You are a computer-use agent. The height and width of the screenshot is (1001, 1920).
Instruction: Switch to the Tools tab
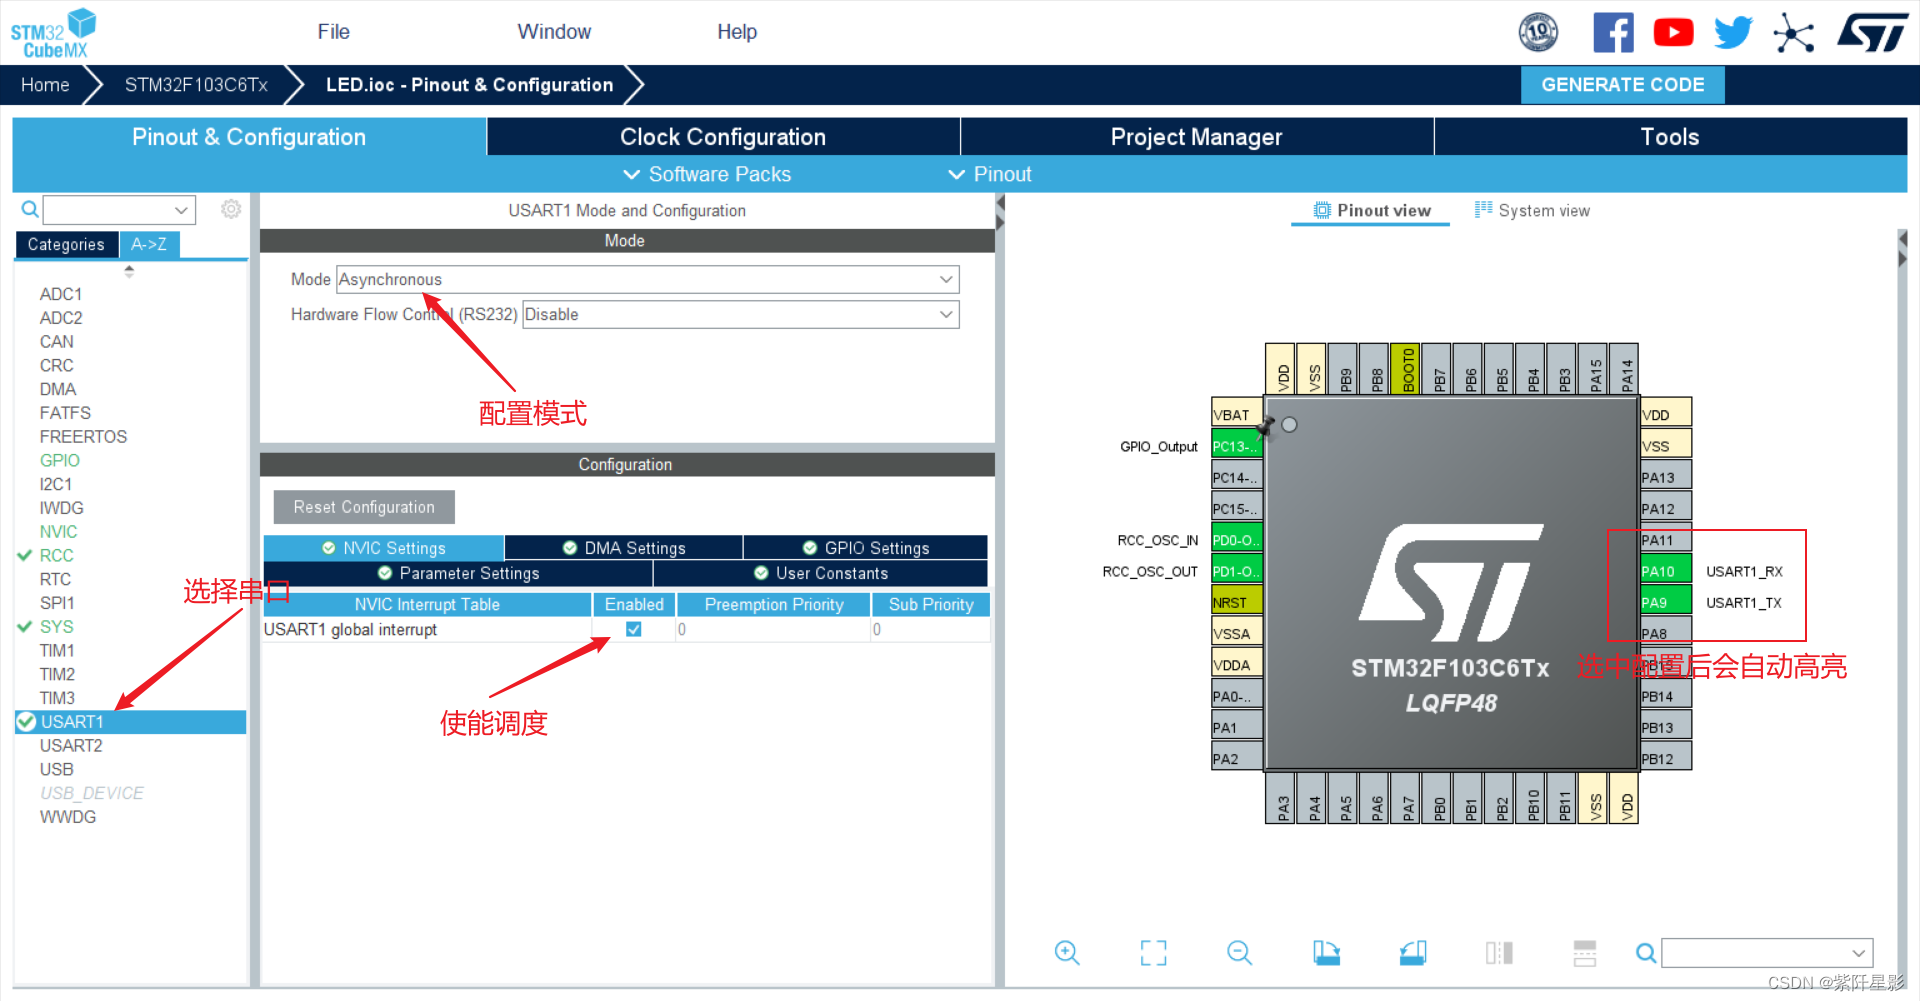tap(1670, 137)
